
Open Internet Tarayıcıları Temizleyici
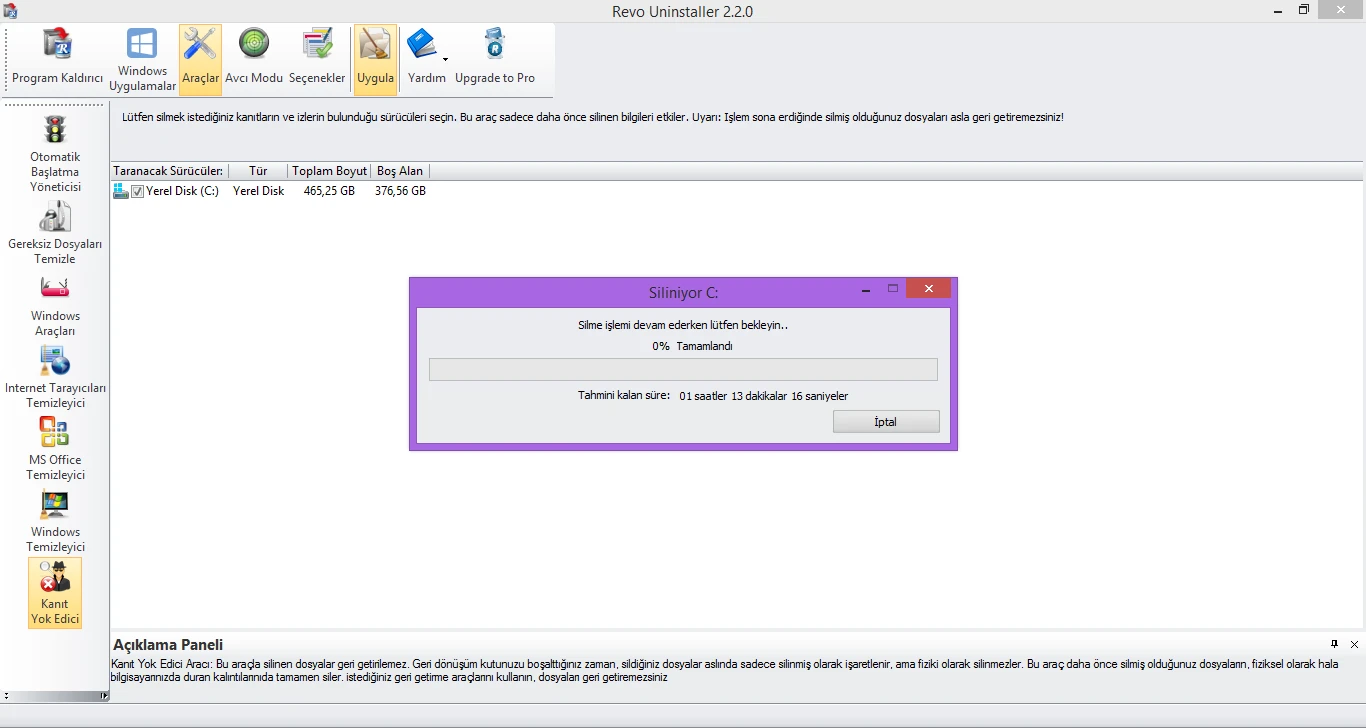tap(55, 376)
